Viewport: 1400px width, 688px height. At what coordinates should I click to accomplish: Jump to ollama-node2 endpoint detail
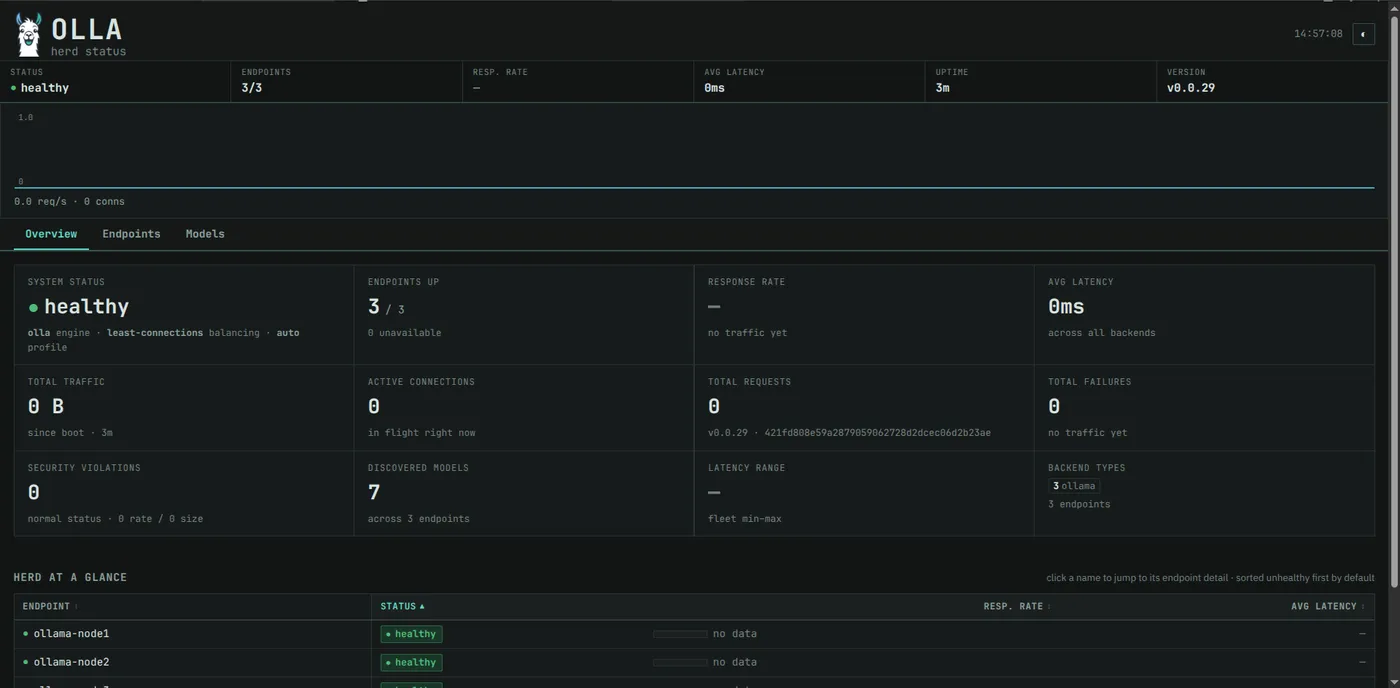tap(71, 662)
